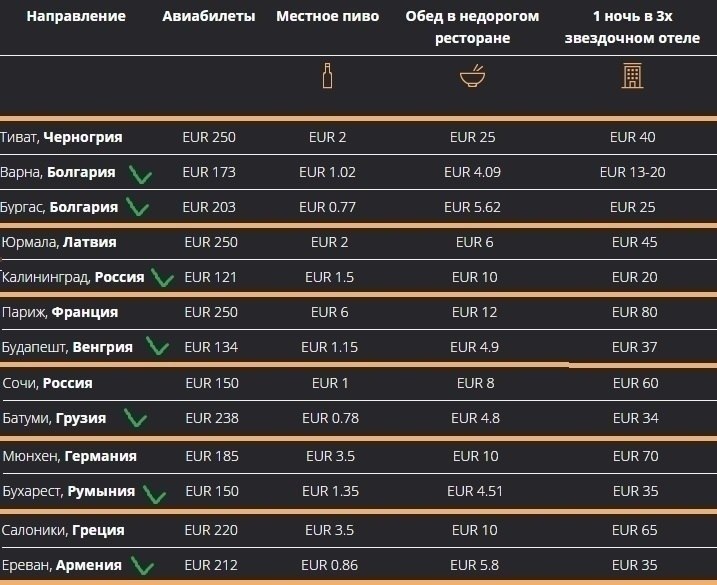Open the Париж, Франция destination
Screen dimensions: 717x585
(x=60, y=312)
